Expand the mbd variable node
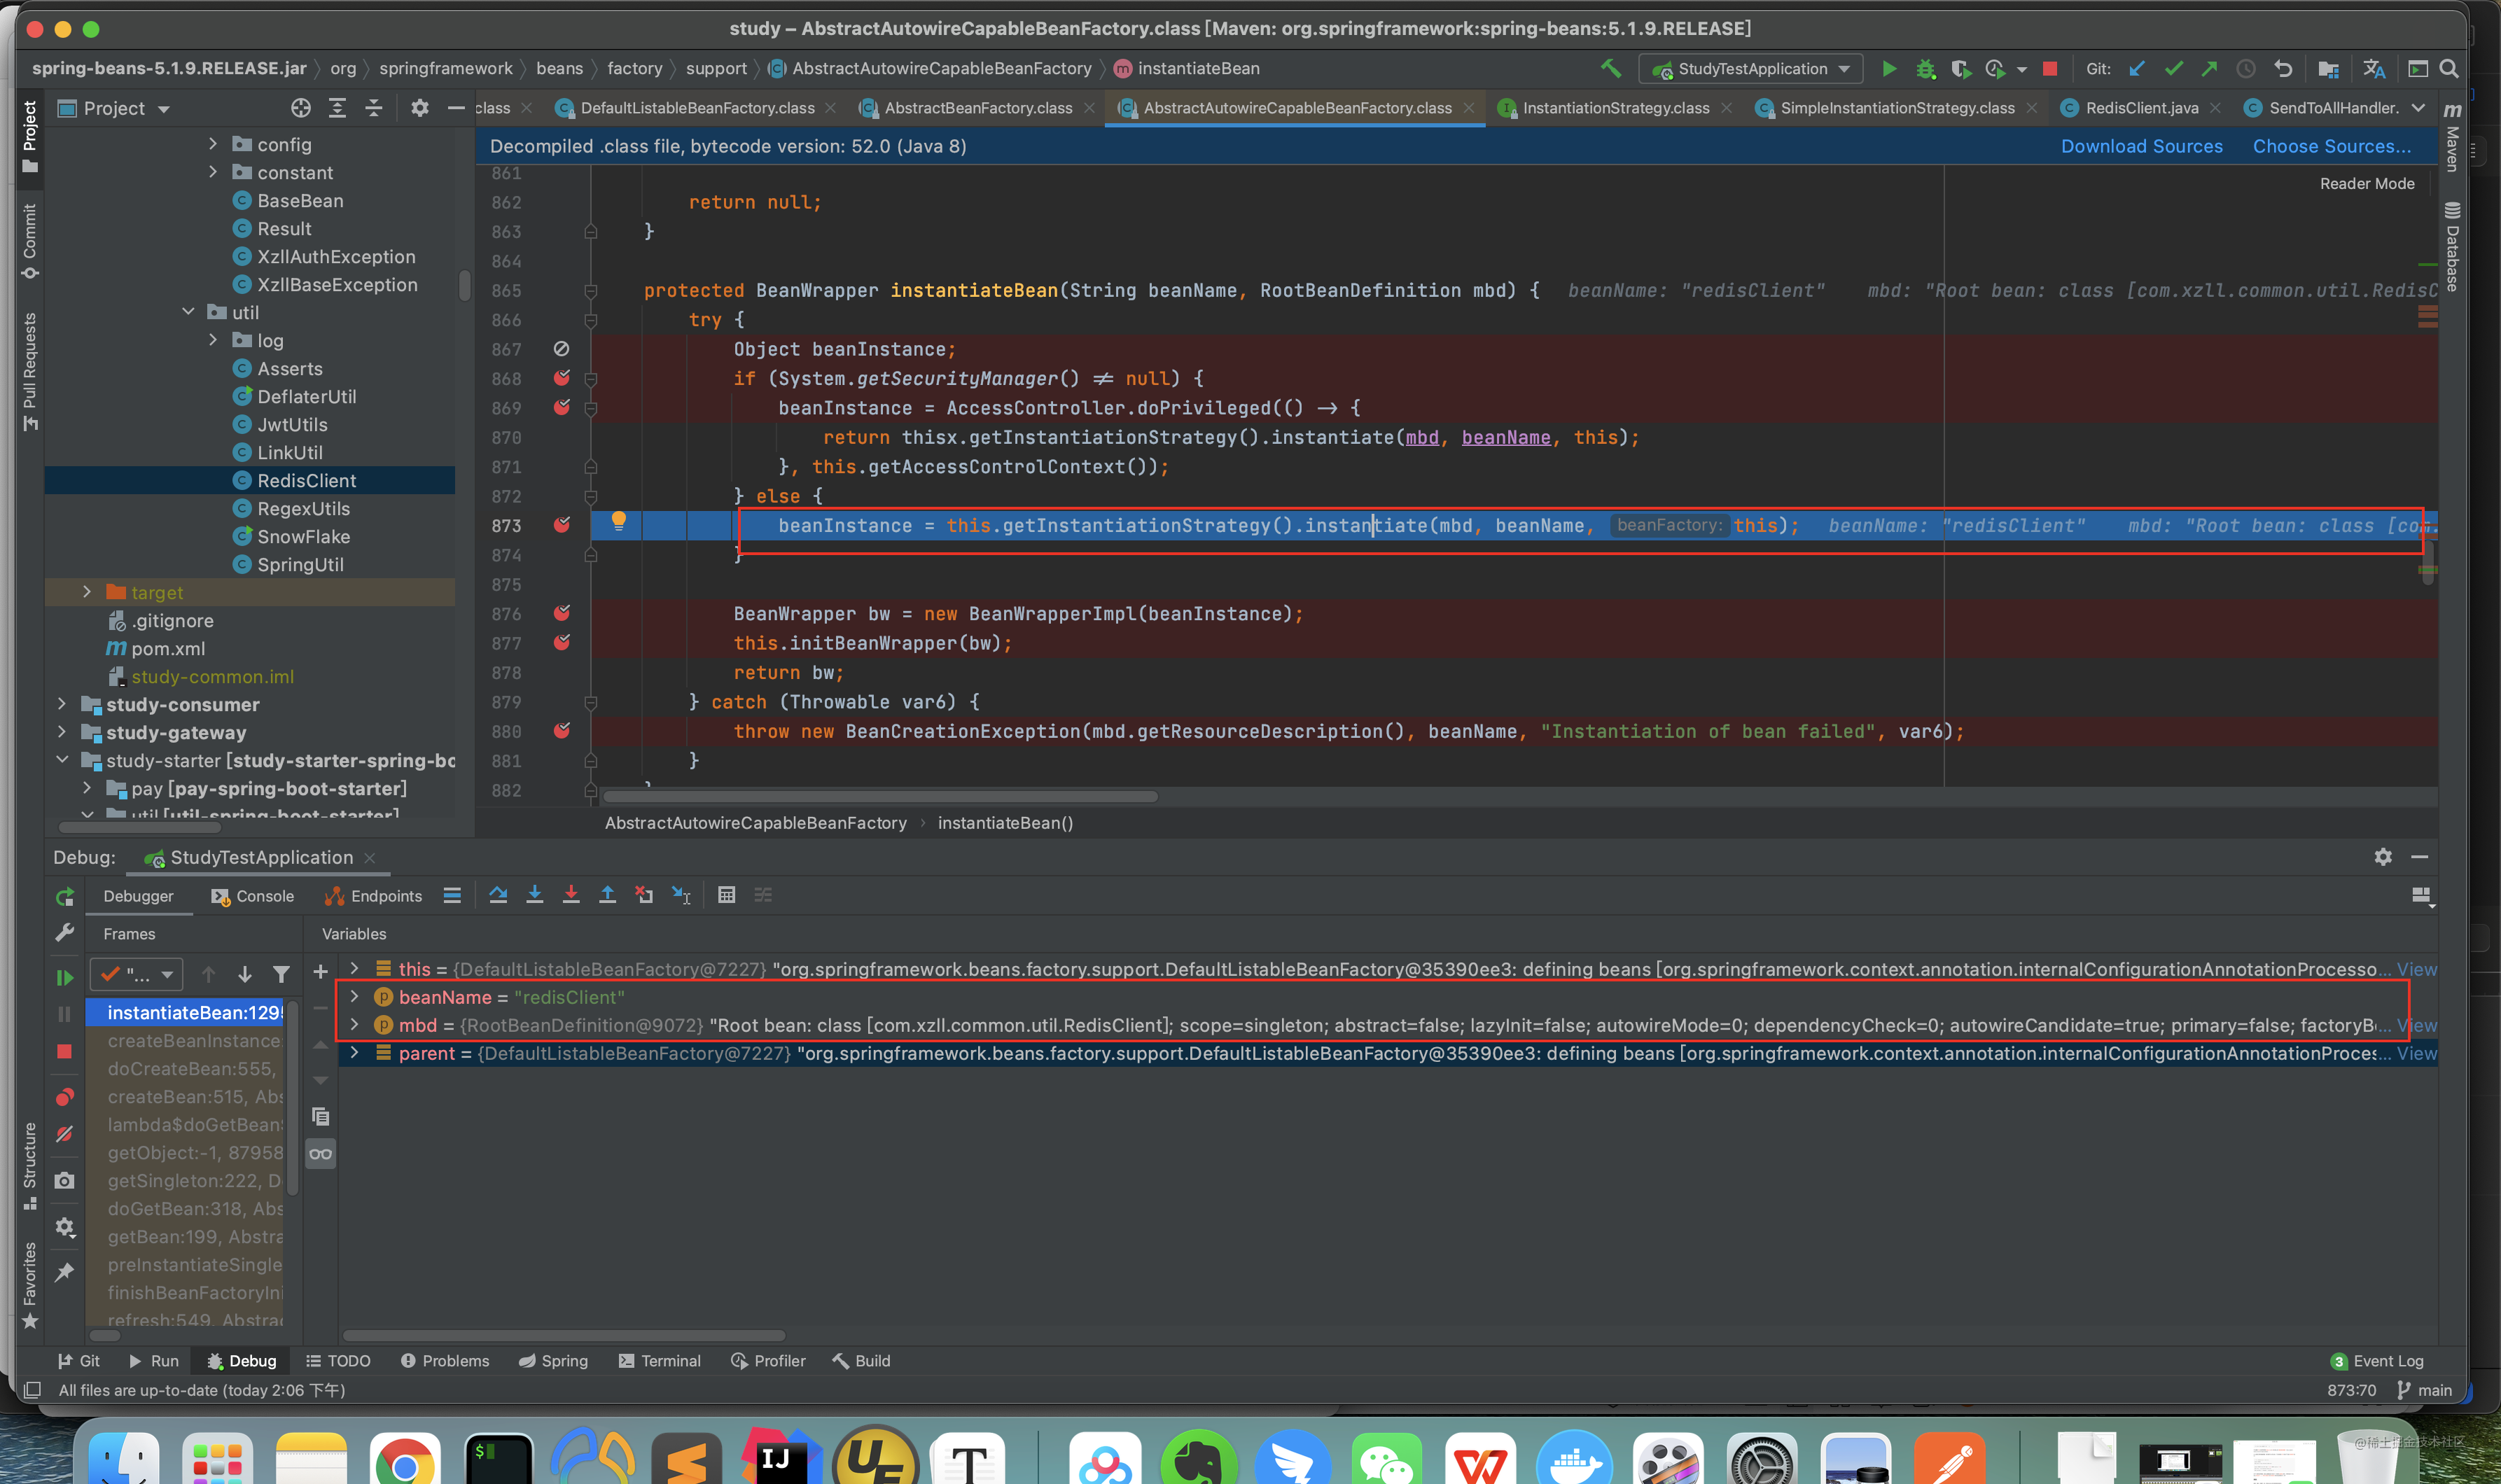 click(354, 1025)
